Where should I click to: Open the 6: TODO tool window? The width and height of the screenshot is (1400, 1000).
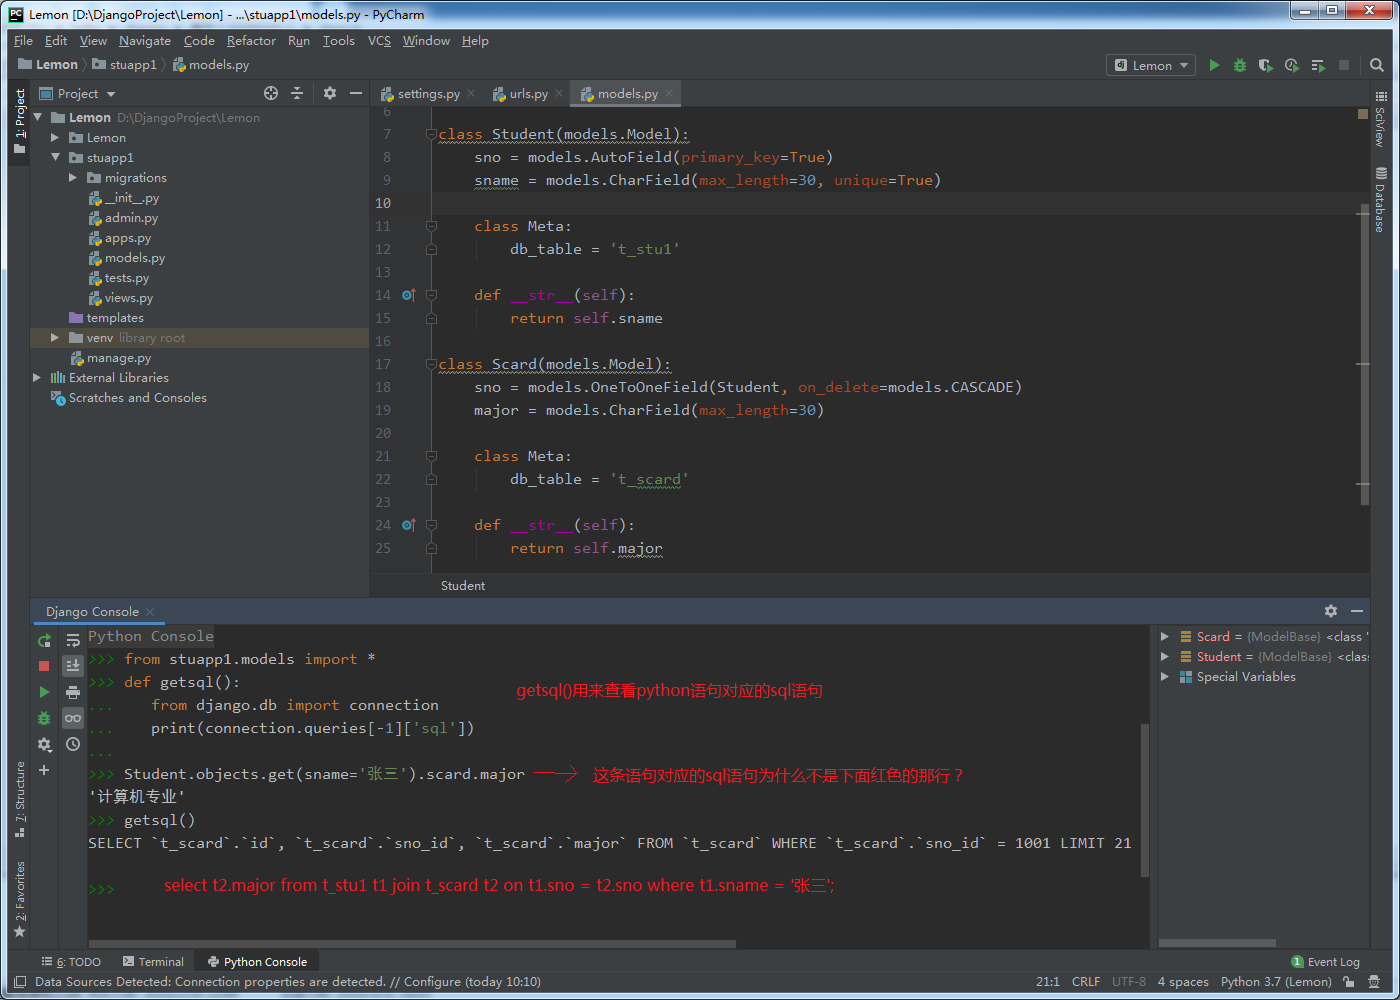click(x=71, y=962)
